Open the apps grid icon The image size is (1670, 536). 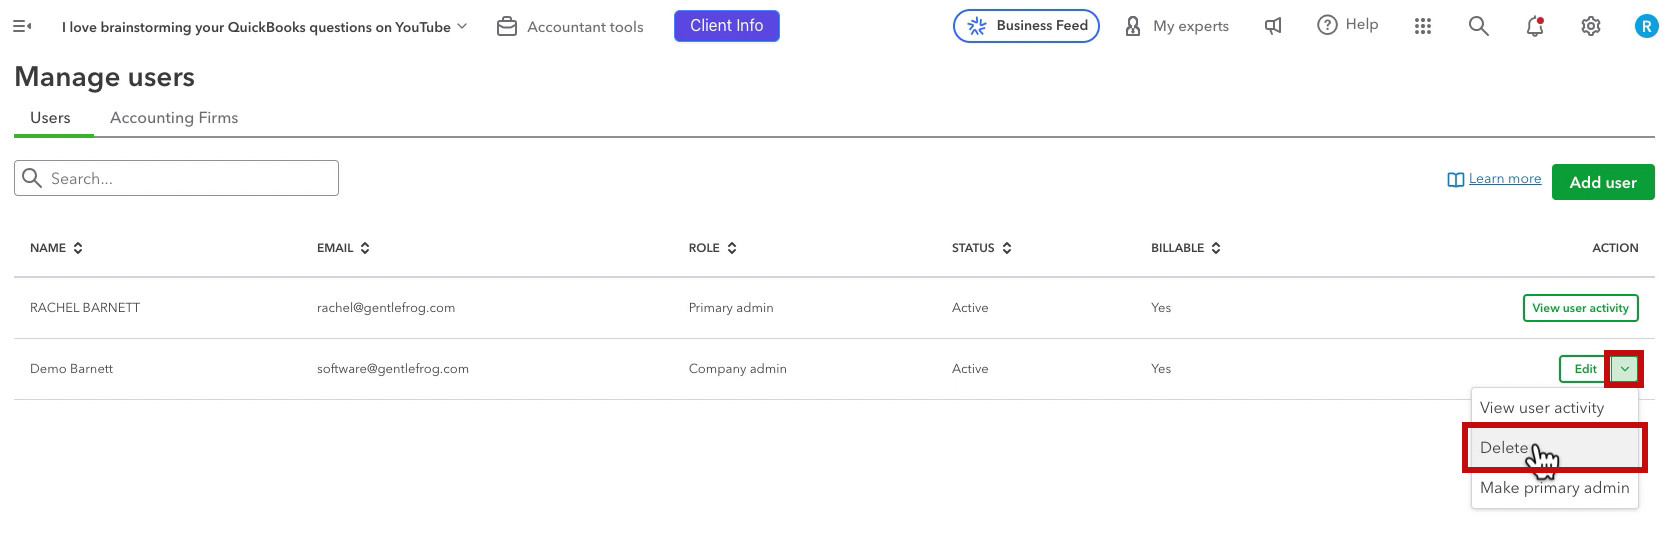pos(1423,26)
